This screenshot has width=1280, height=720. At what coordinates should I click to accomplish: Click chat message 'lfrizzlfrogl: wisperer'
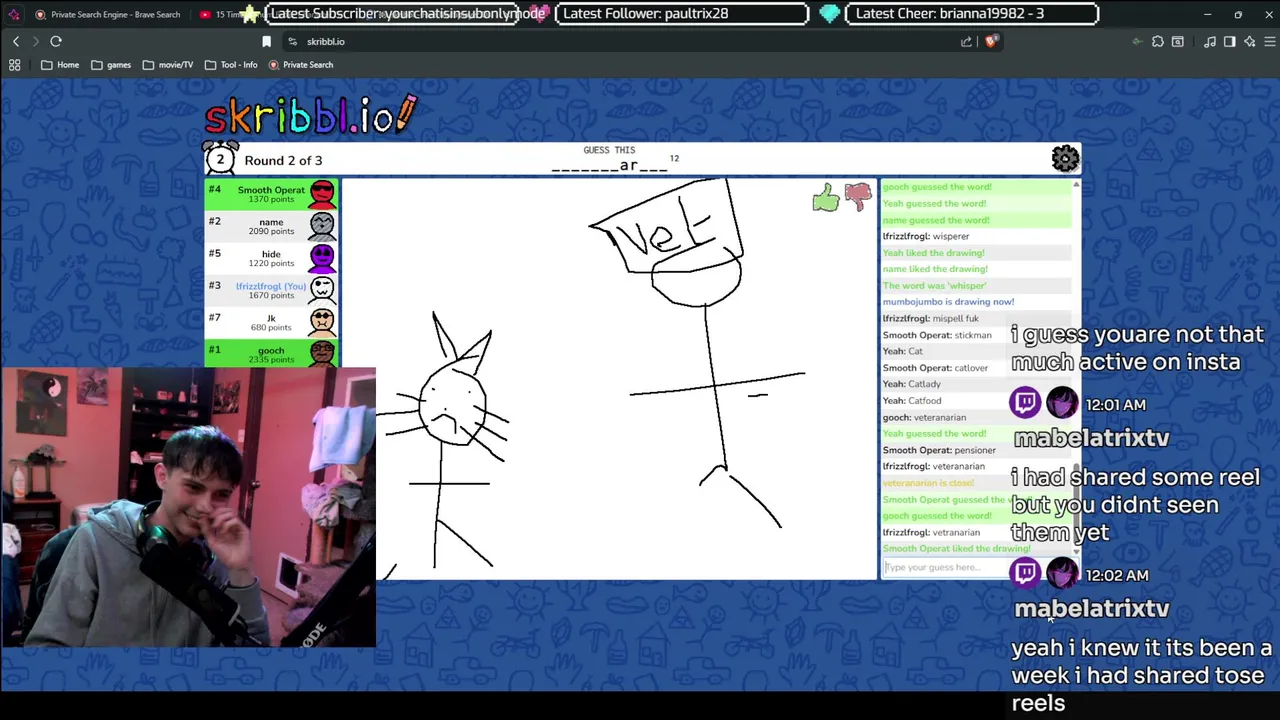[x=926, y=236]
